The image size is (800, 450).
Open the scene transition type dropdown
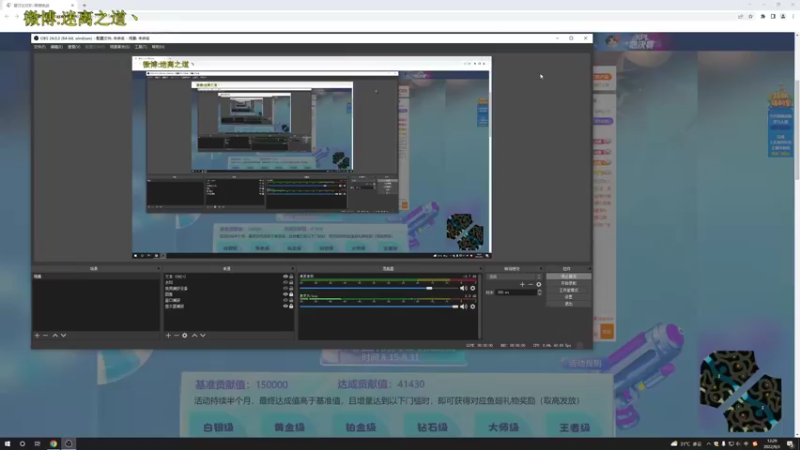[x=514, y=277]
